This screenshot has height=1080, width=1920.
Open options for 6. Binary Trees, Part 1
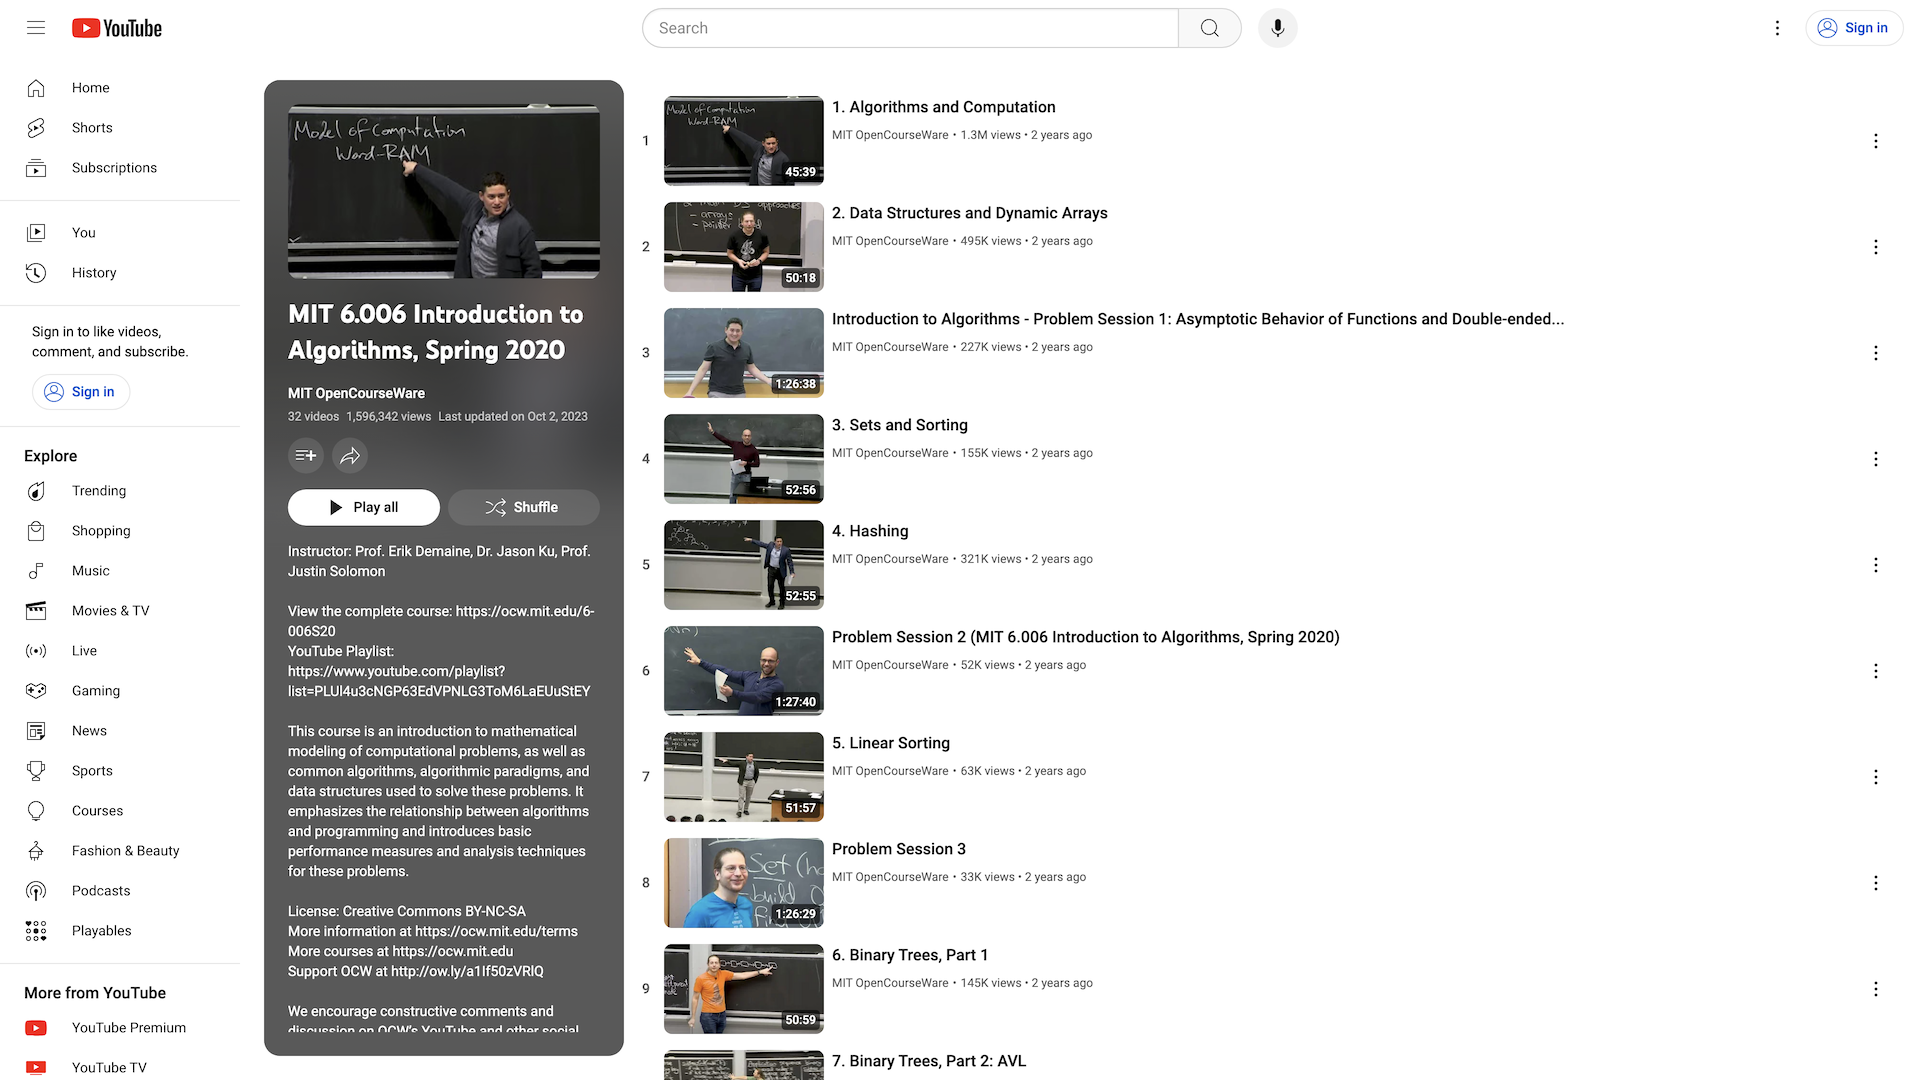pos(1876,989)
